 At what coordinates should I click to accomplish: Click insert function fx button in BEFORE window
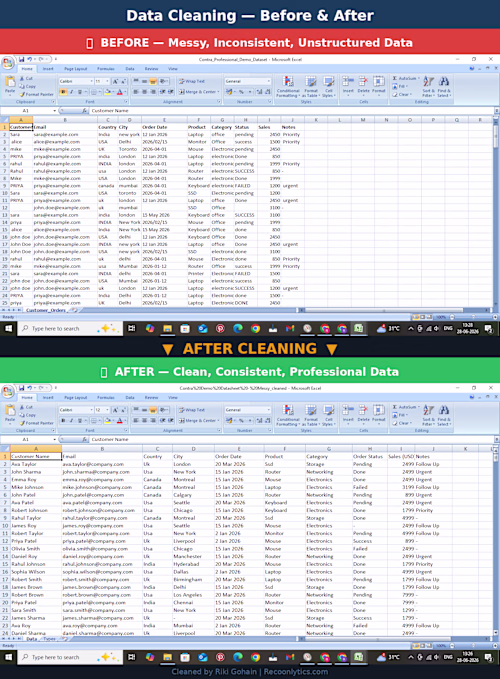[x=84, y=111]
